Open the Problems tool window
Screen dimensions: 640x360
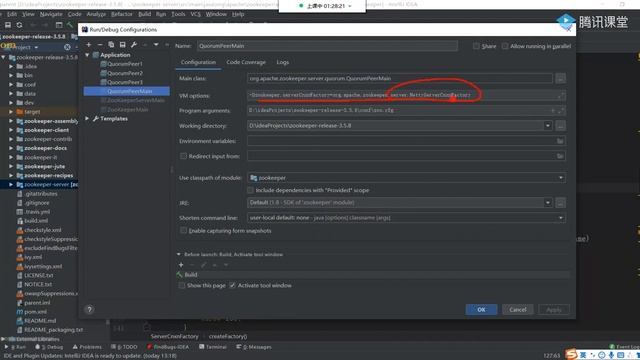(87, 347)
